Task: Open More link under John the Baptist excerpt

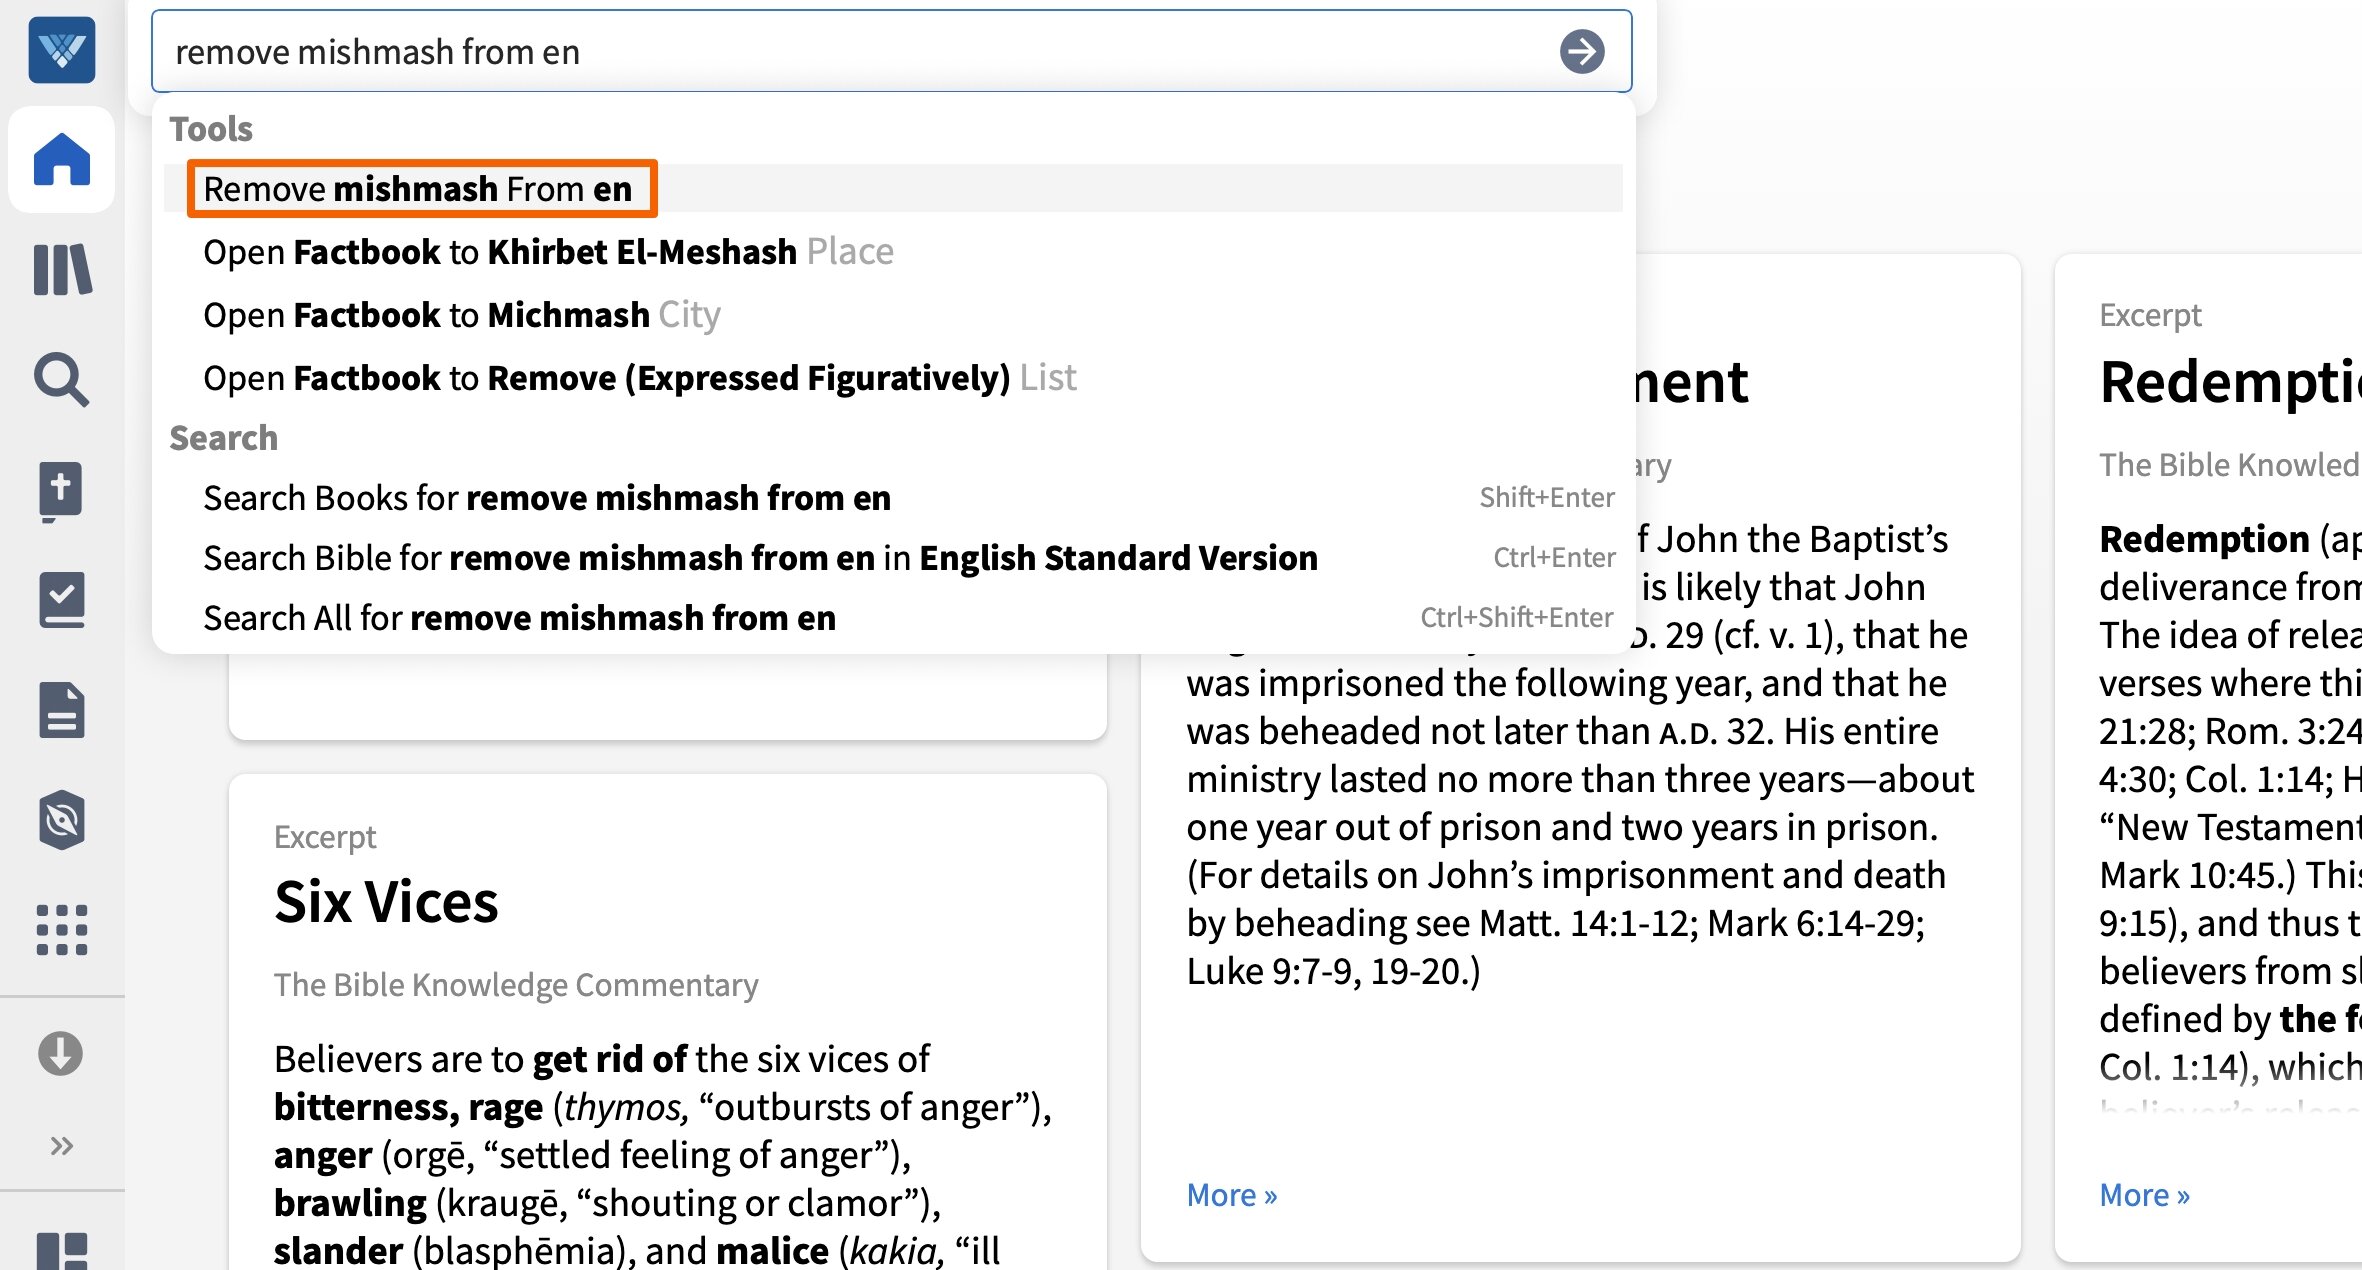Action: click(x=1231, y=1195)
